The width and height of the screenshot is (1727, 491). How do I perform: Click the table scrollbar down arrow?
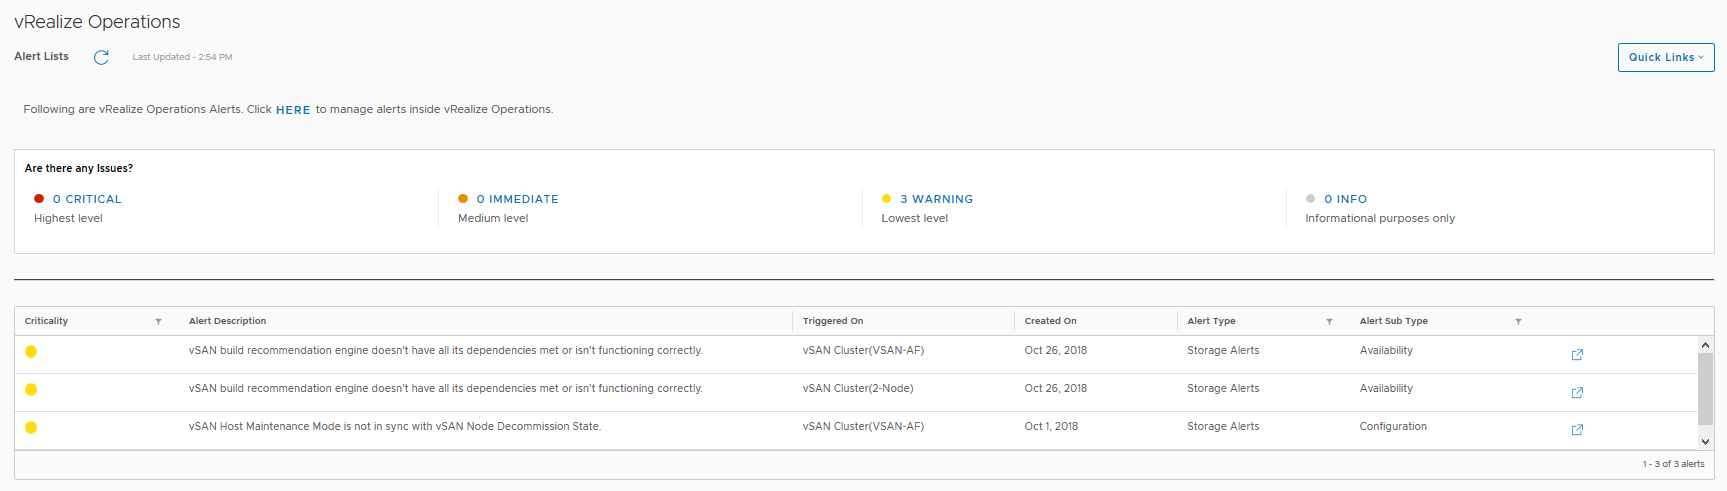pyautogui.click(x=1705, y=441)
